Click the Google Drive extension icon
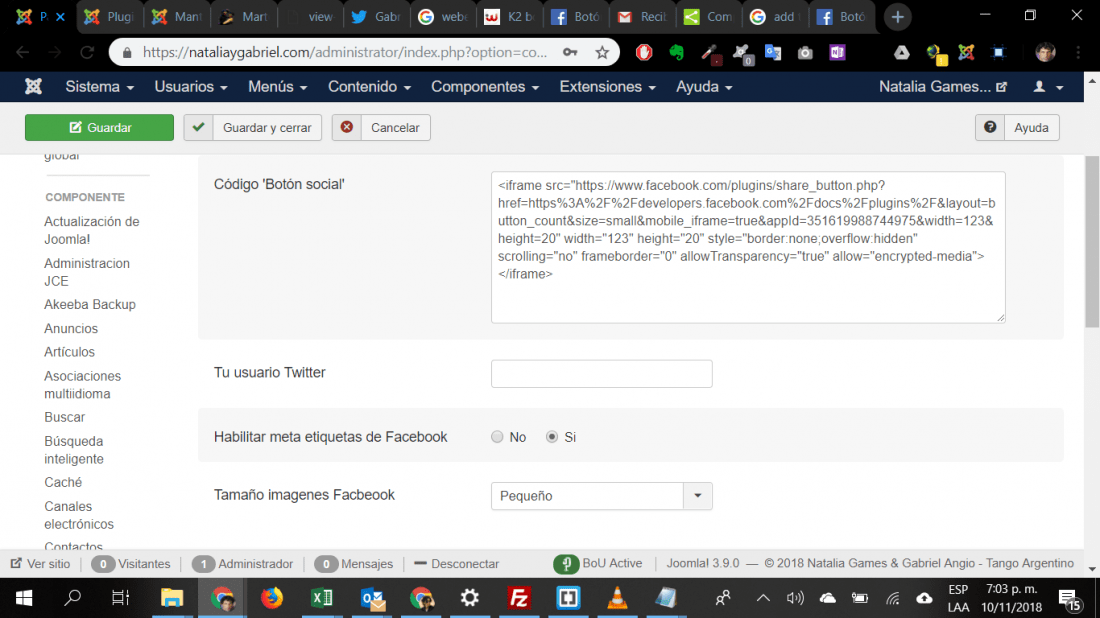This screenshot has width=1100, height=618. pyautogui.click(x=901, y=53)
